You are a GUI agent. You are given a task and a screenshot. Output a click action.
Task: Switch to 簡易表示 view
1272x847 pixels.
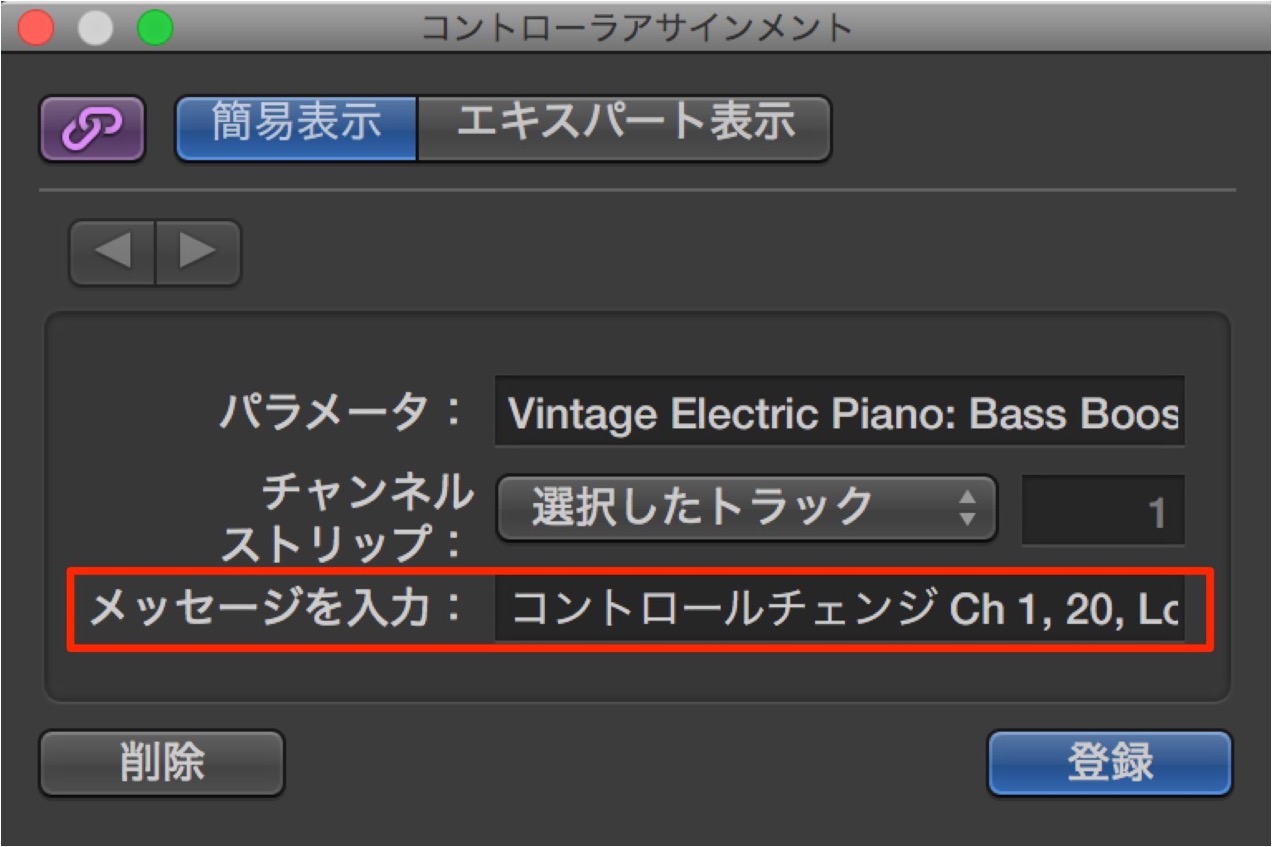tap(296, 128)
